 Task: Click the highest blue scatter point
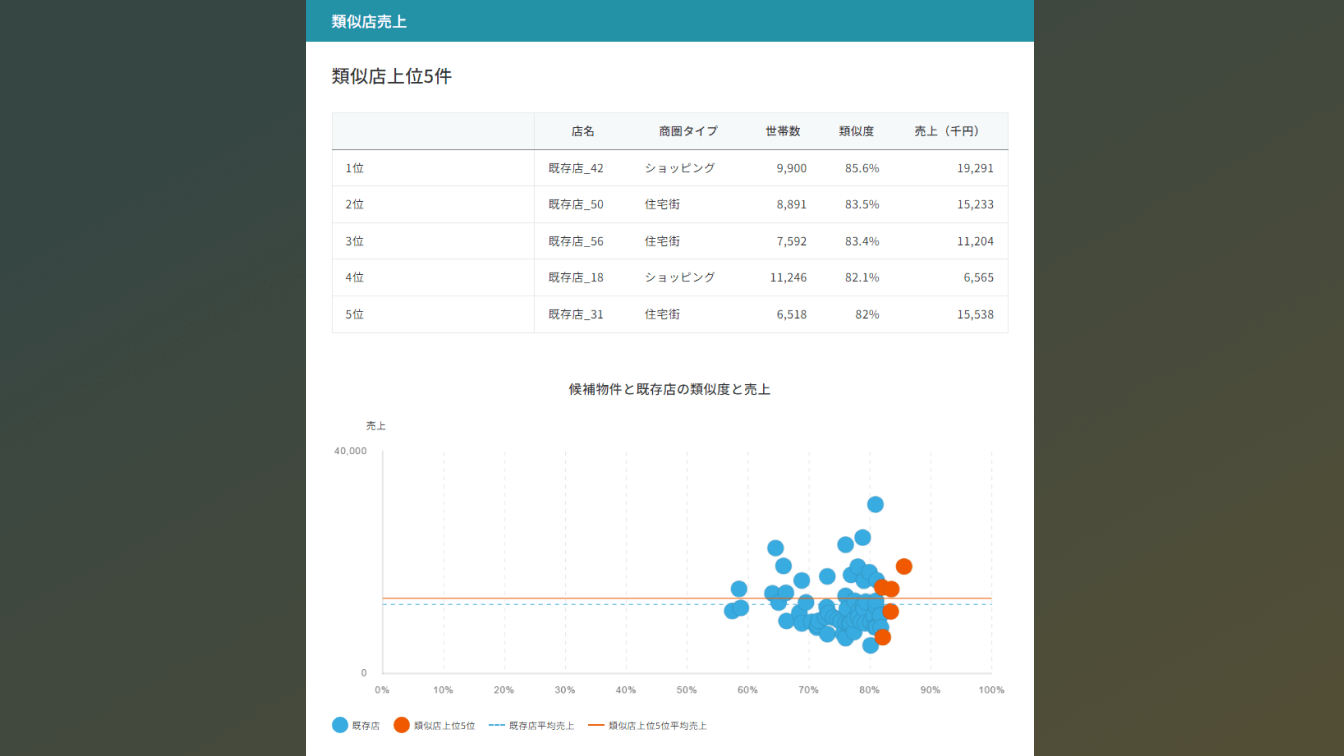pyautogui.click(x=875, y=504)
